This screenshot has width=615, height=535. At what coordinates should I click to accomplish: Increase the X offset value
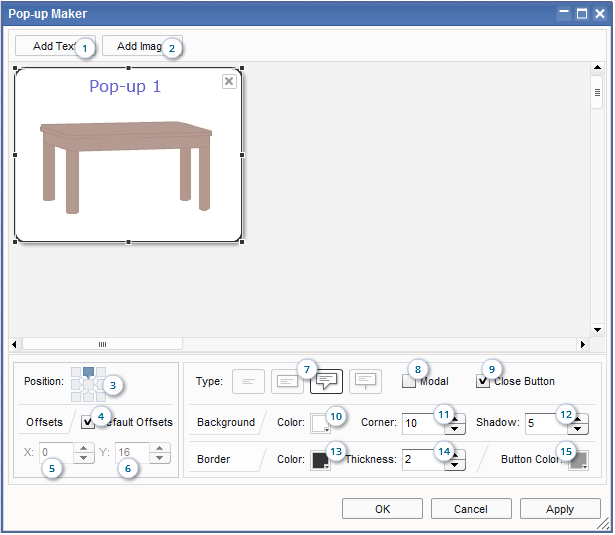(84, 448)
